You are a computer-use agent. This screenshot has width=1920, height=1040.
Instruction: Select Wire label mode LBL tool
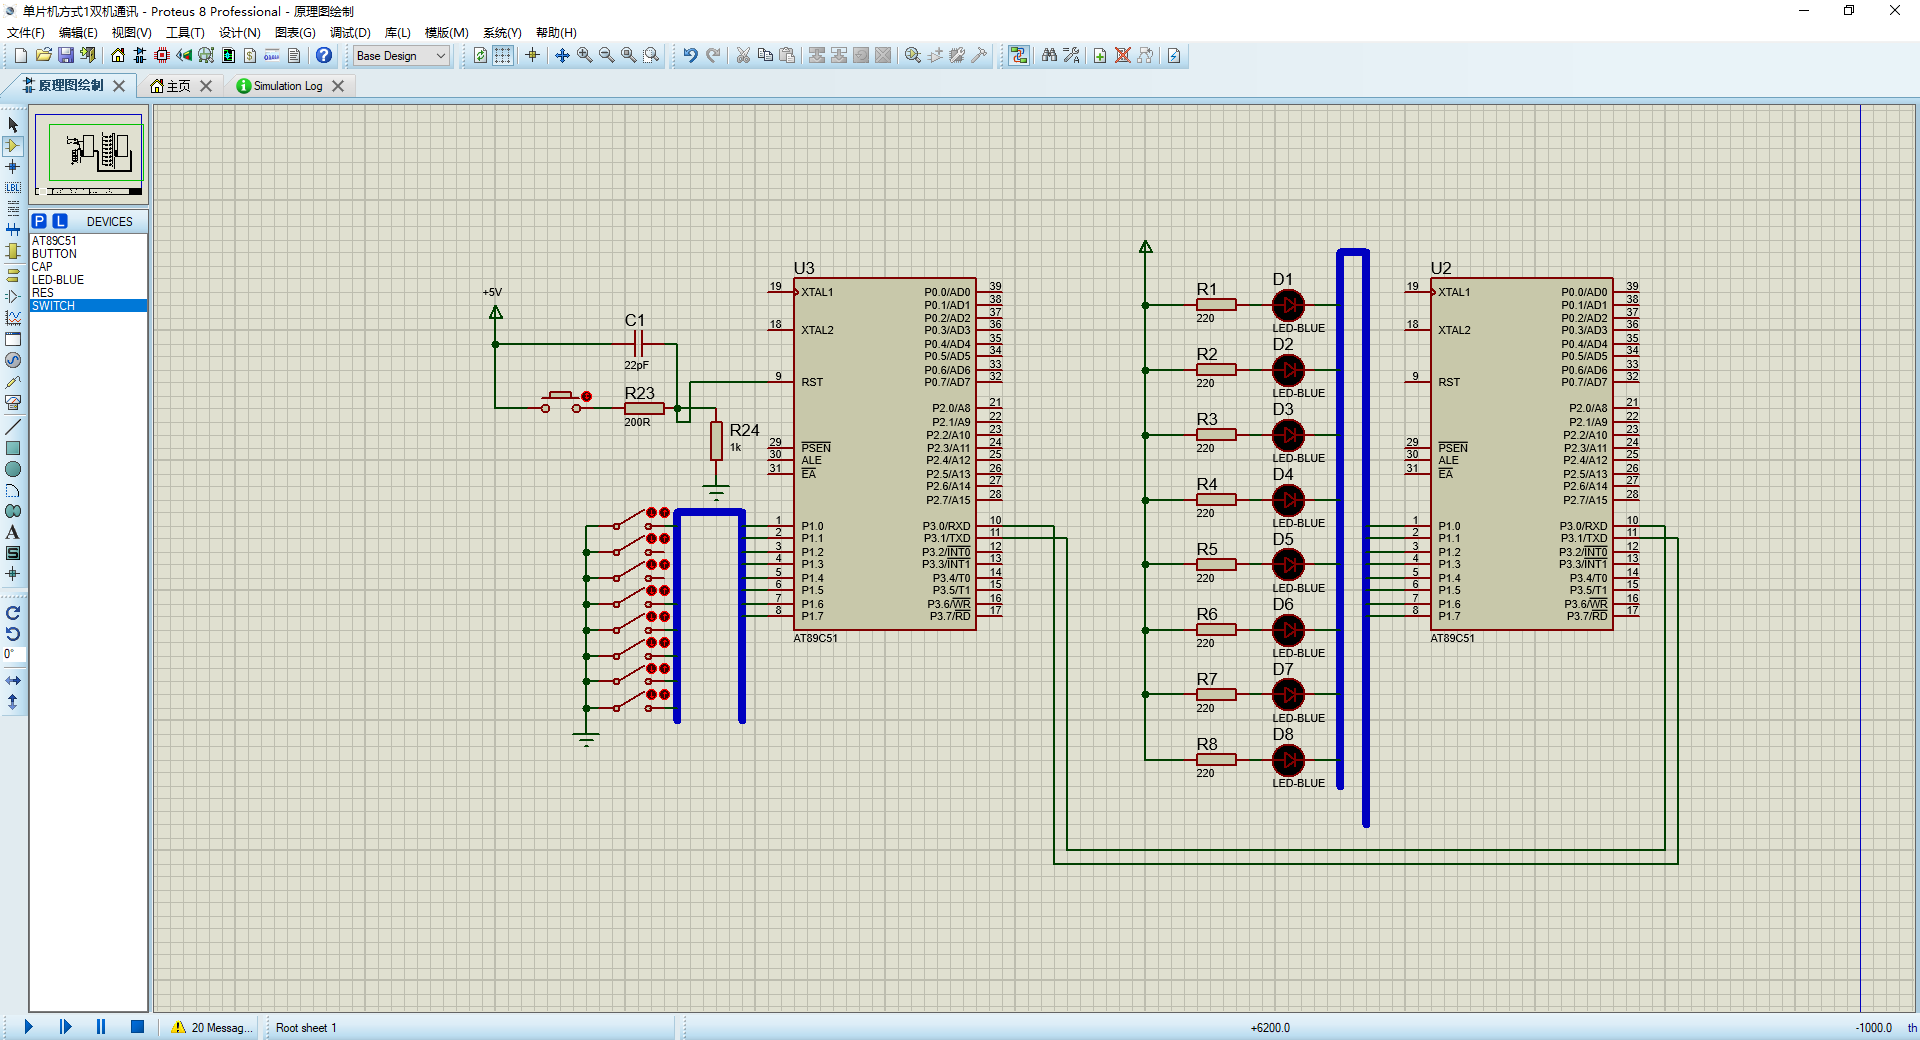13,188
